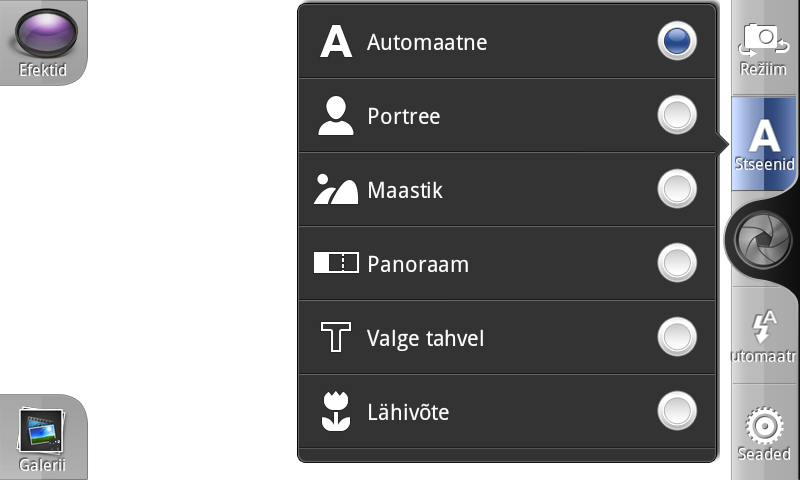
Task: Open the Galerii photo thumbnail
Action: click(x=41, y=430)
